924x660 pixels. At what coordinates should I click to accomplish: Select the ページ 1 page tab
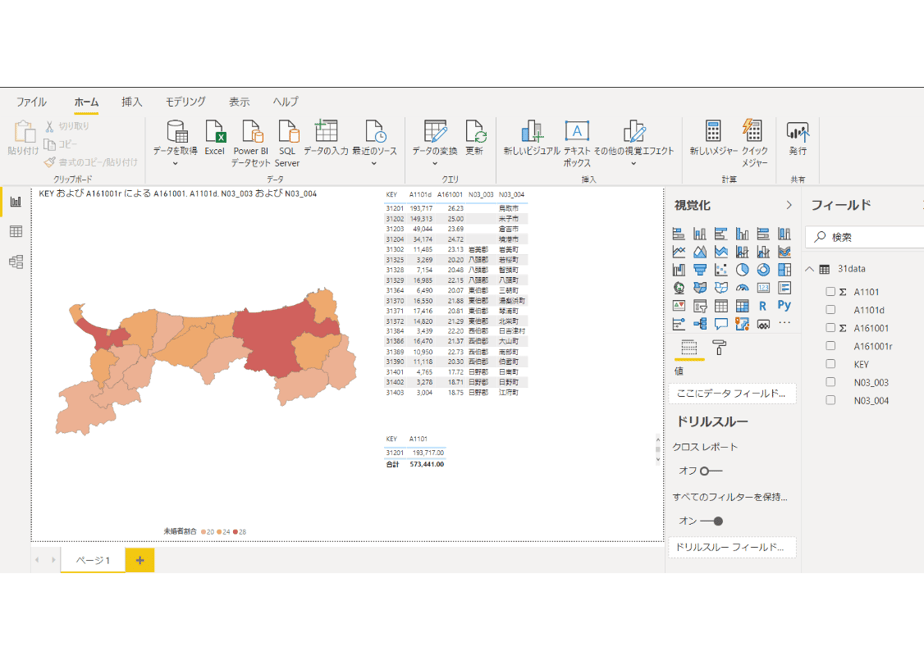(x=93, y=560)
